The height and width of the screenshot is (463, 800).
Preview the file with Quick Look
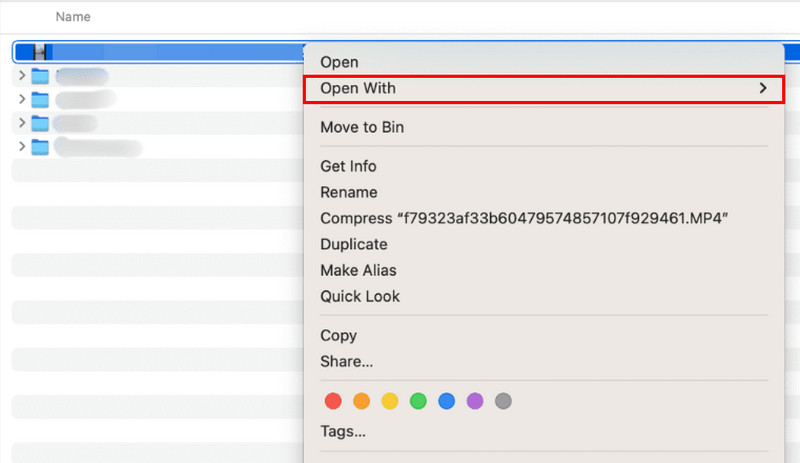pos(359,296)
